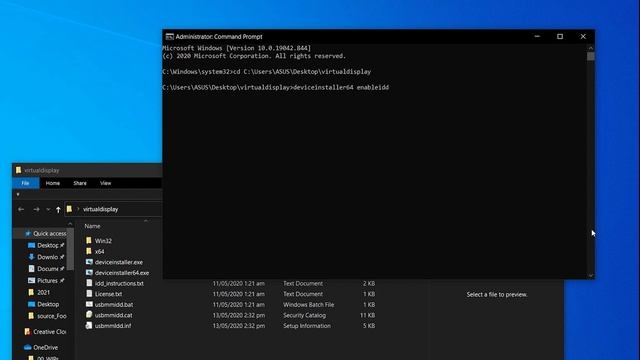Open the View ribbon tab
The image size is (640, 360).
tap(105, 183)
